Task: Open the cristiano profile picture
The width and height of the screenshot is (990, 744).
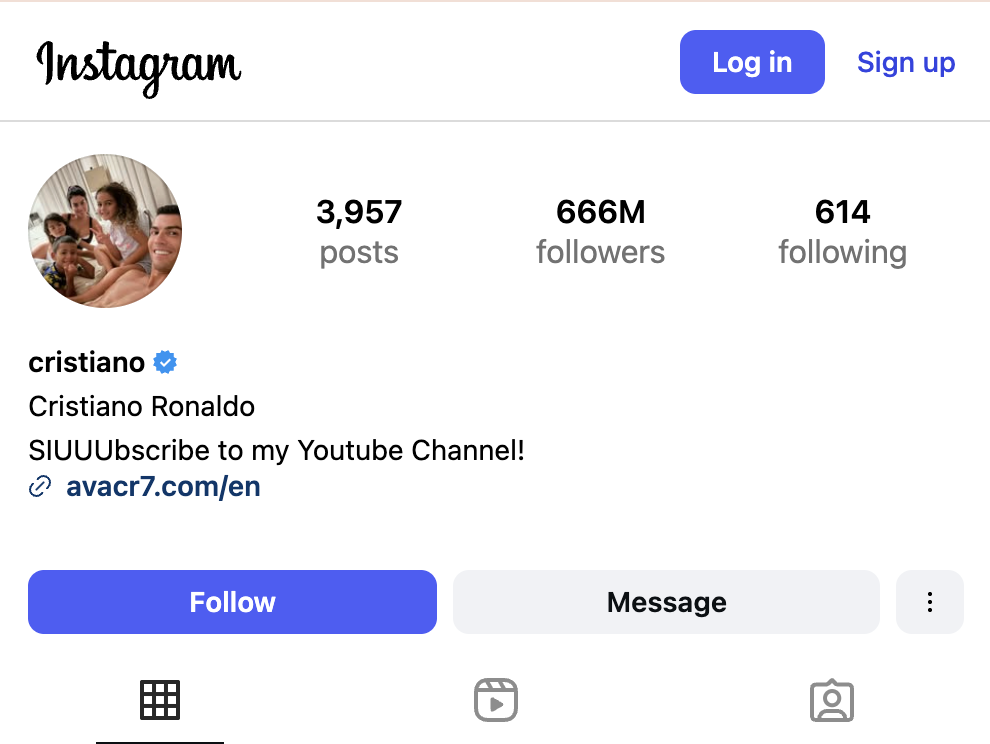Action: click(105, 231)
